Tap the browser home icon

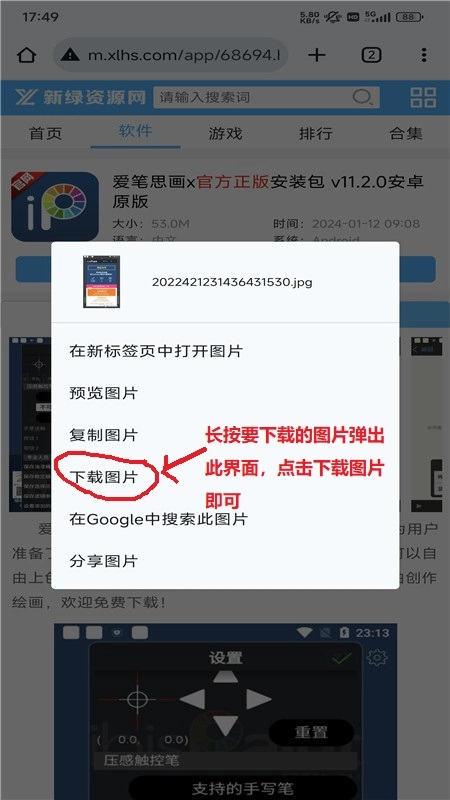(x=26, y=55)
